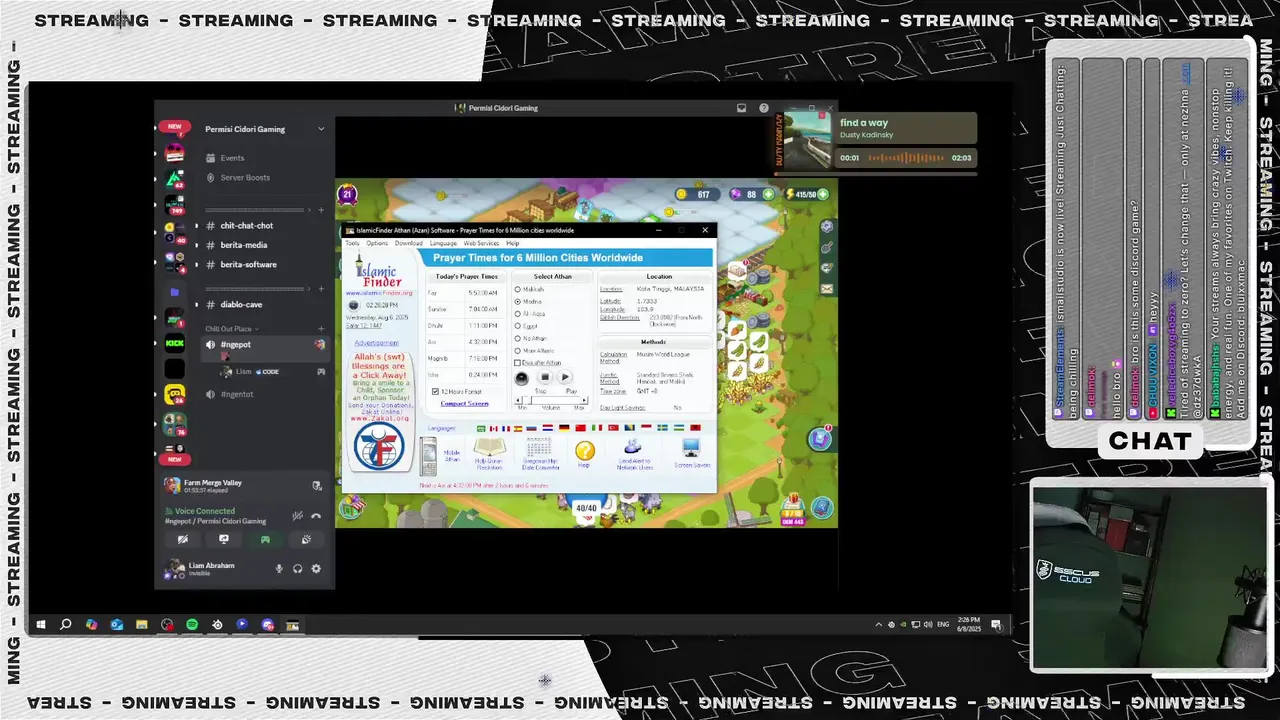Toggle noise suppression icon in Discord

coord(297,515)
